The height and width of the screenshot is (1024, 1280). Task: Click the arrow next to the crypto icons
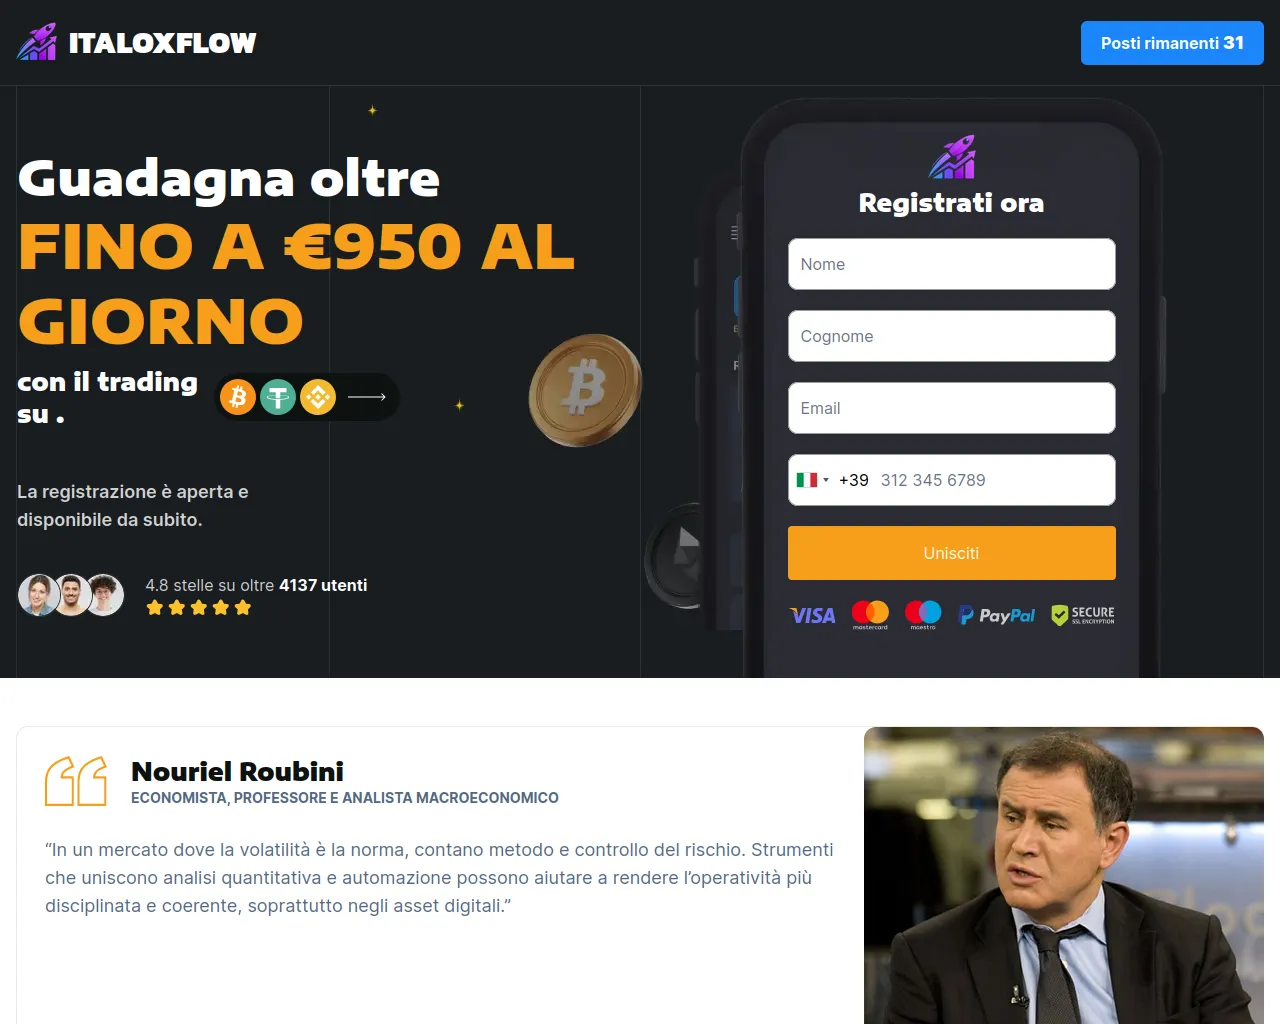pos(367,397)
